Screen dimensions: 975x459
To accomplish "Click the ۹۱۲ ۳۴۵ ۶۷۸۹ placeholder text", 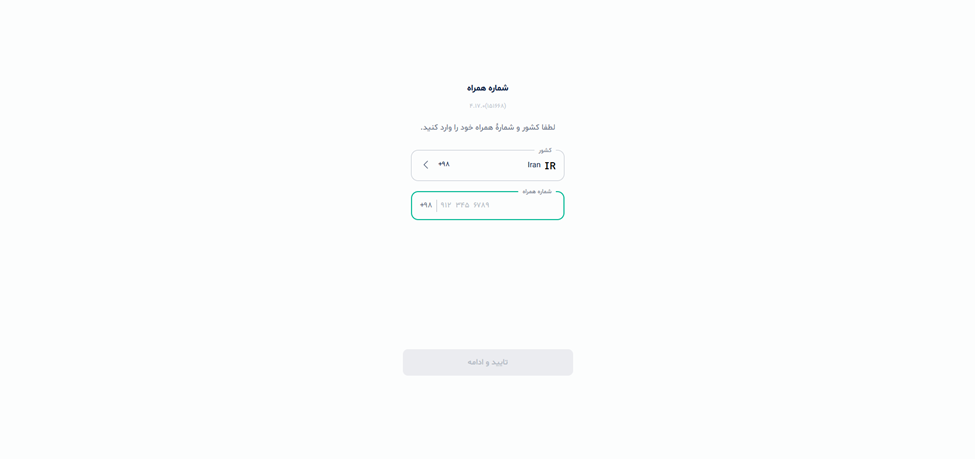I will pyautogui.click(x=465, y=206).
